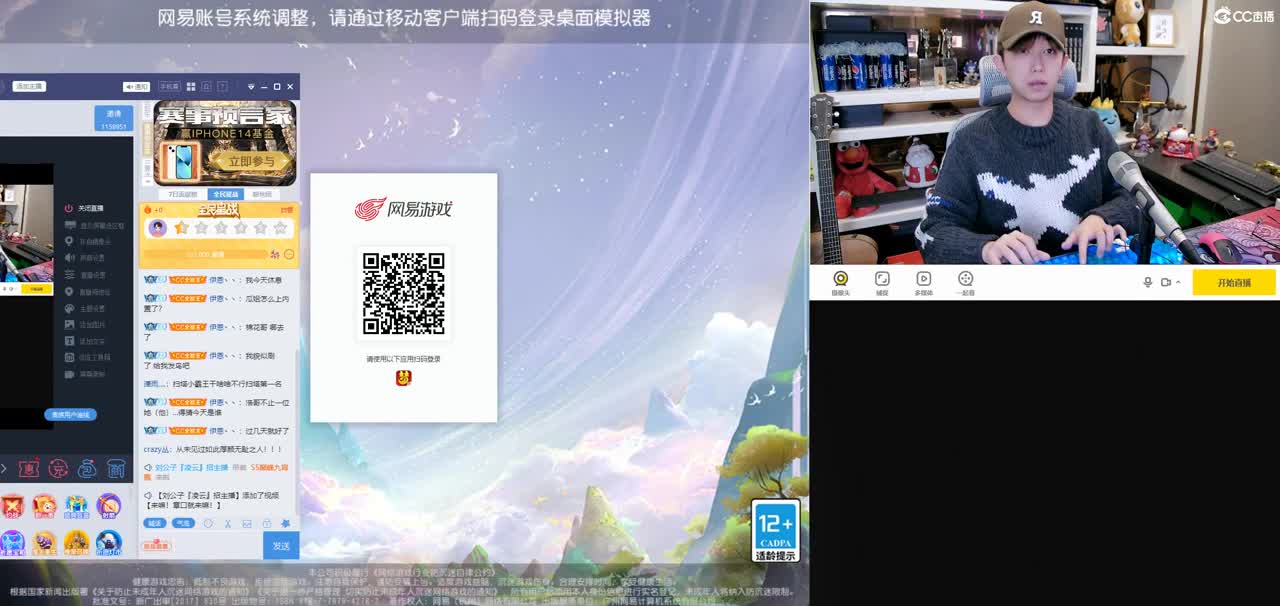This screenshot has width=1280, height=606.
Task: Click chat message '过几天就好了'
Action: click(x=267, y=431)
